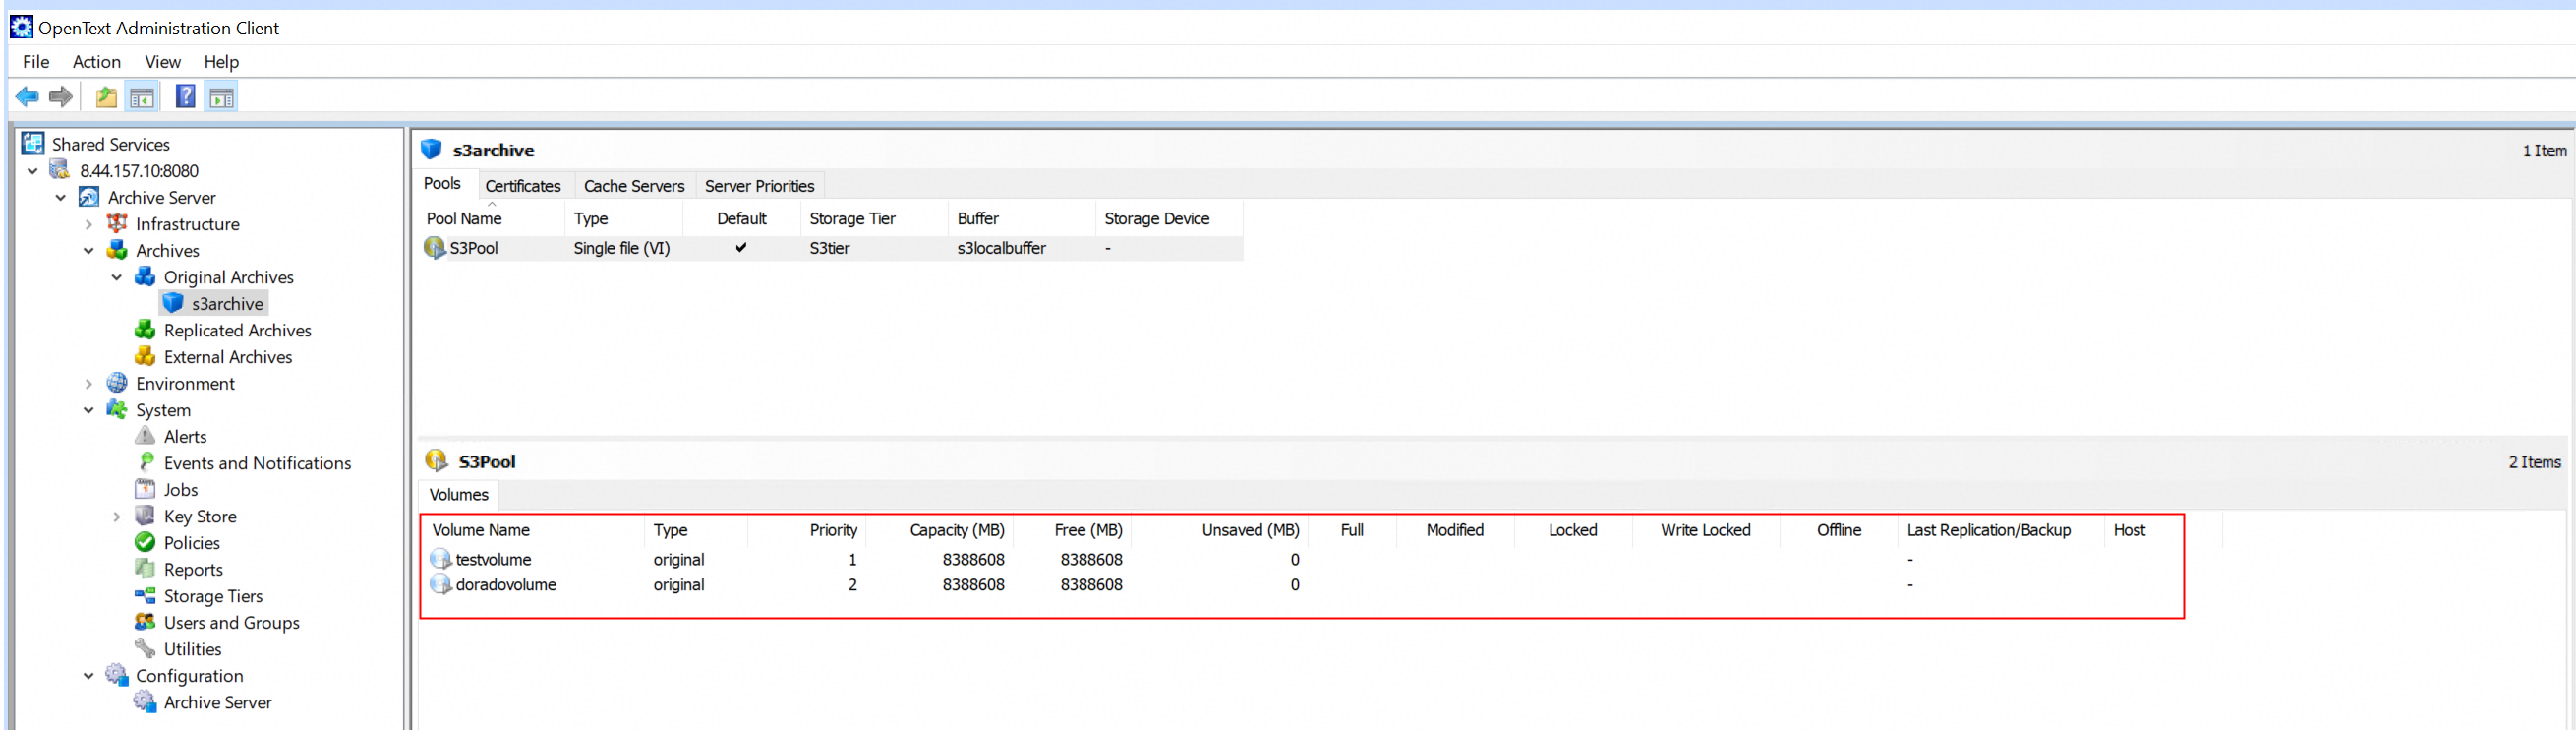Collapse the 8.44.157.10:8080 server node

33,171
